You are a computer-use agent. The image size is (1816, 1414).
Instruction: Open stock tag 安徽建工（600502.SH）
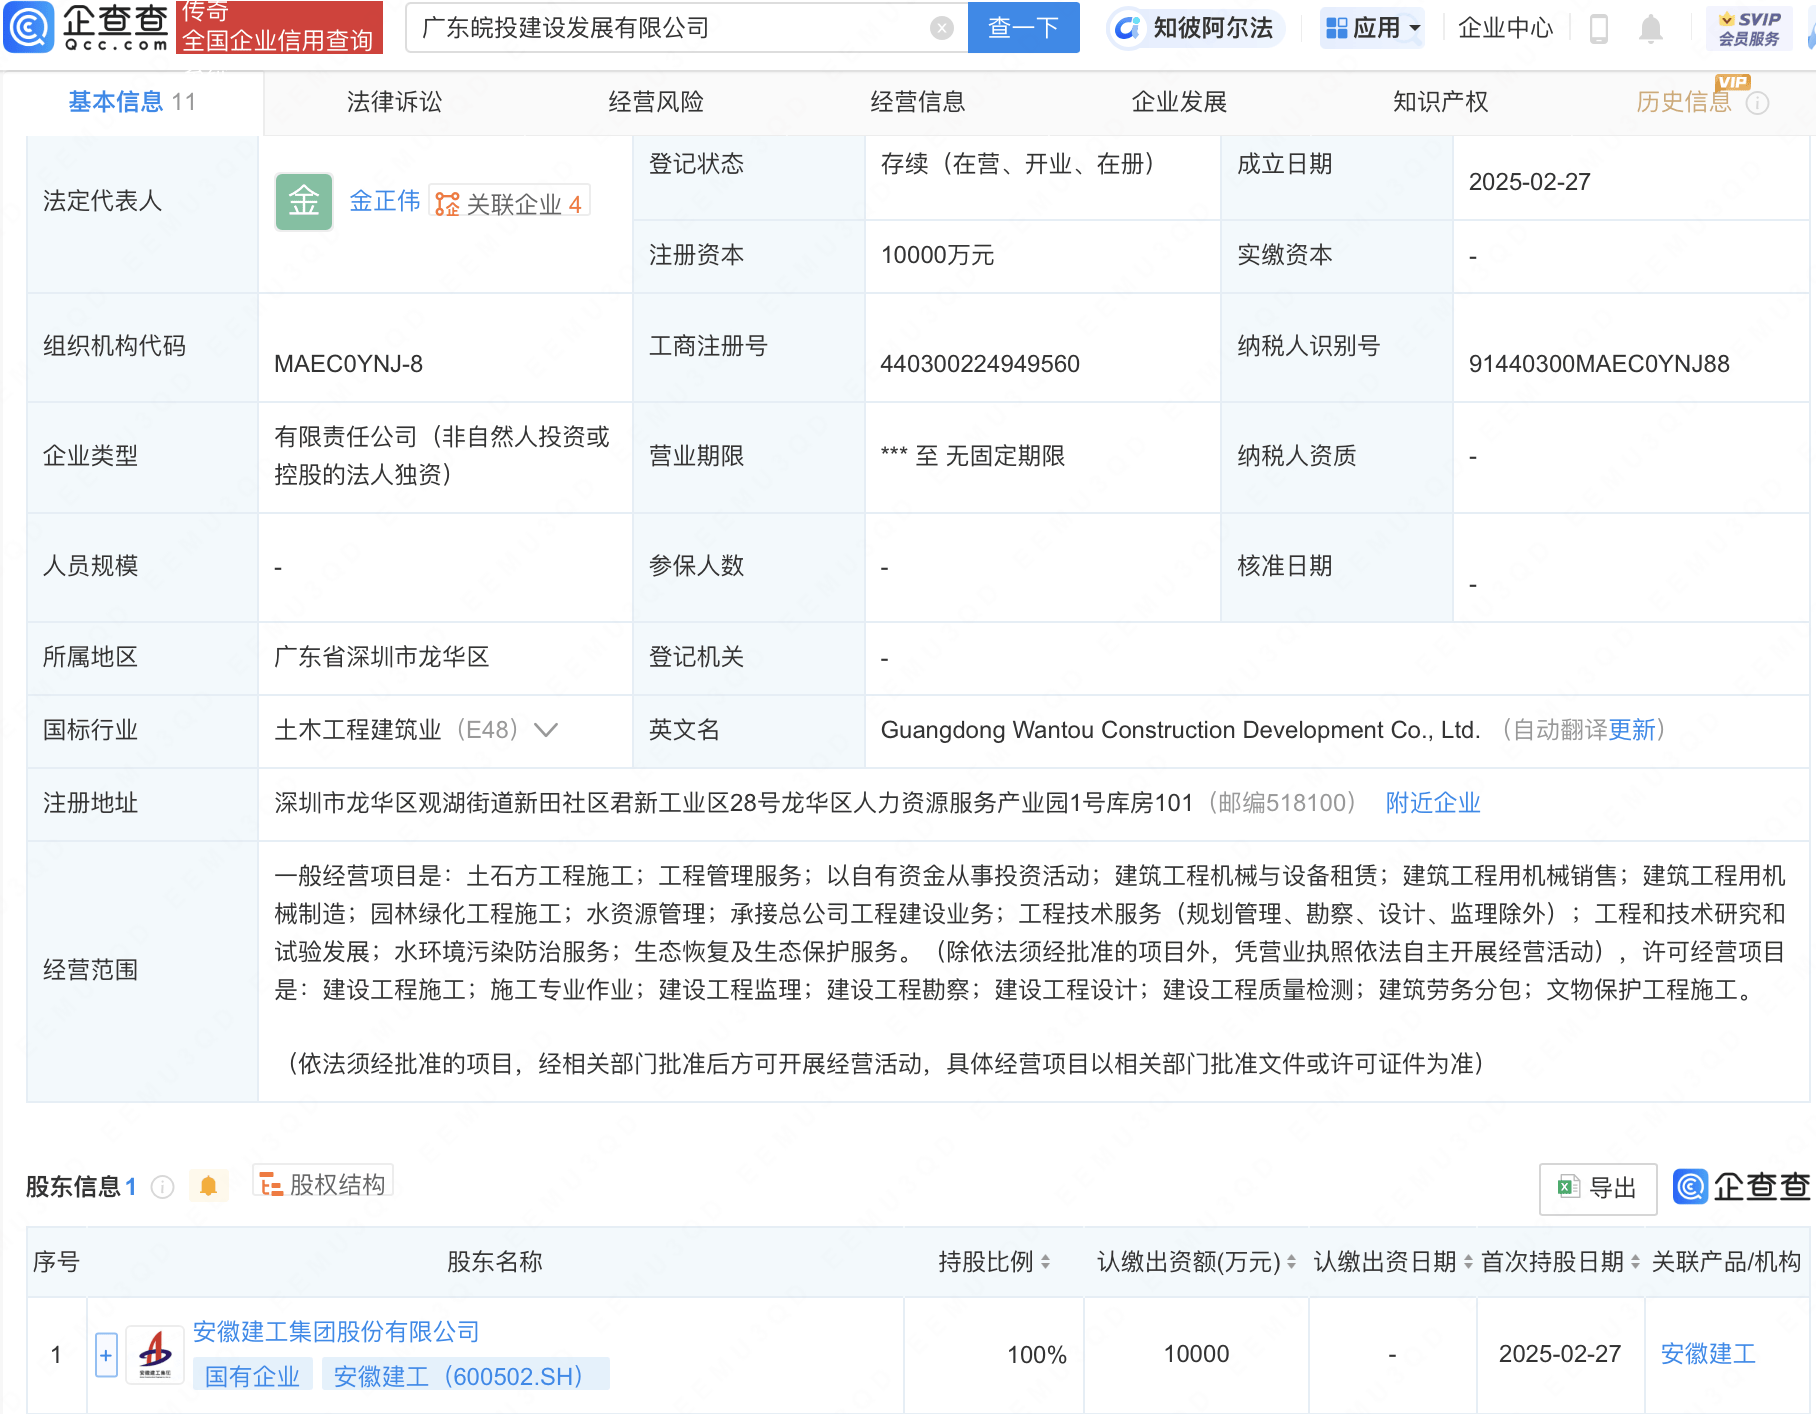click(x=465, y=1376)
